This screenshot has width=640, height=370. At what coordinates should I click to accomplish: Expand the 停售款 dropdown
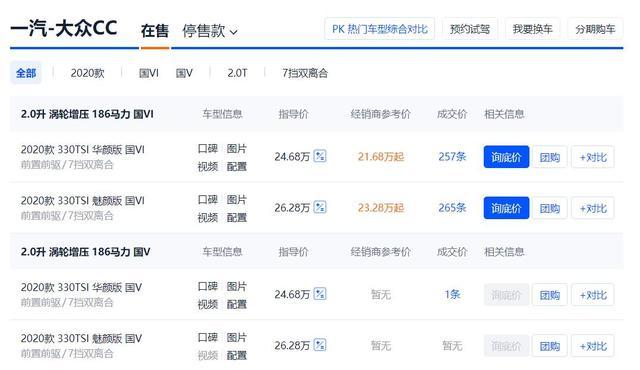(210, 31)
